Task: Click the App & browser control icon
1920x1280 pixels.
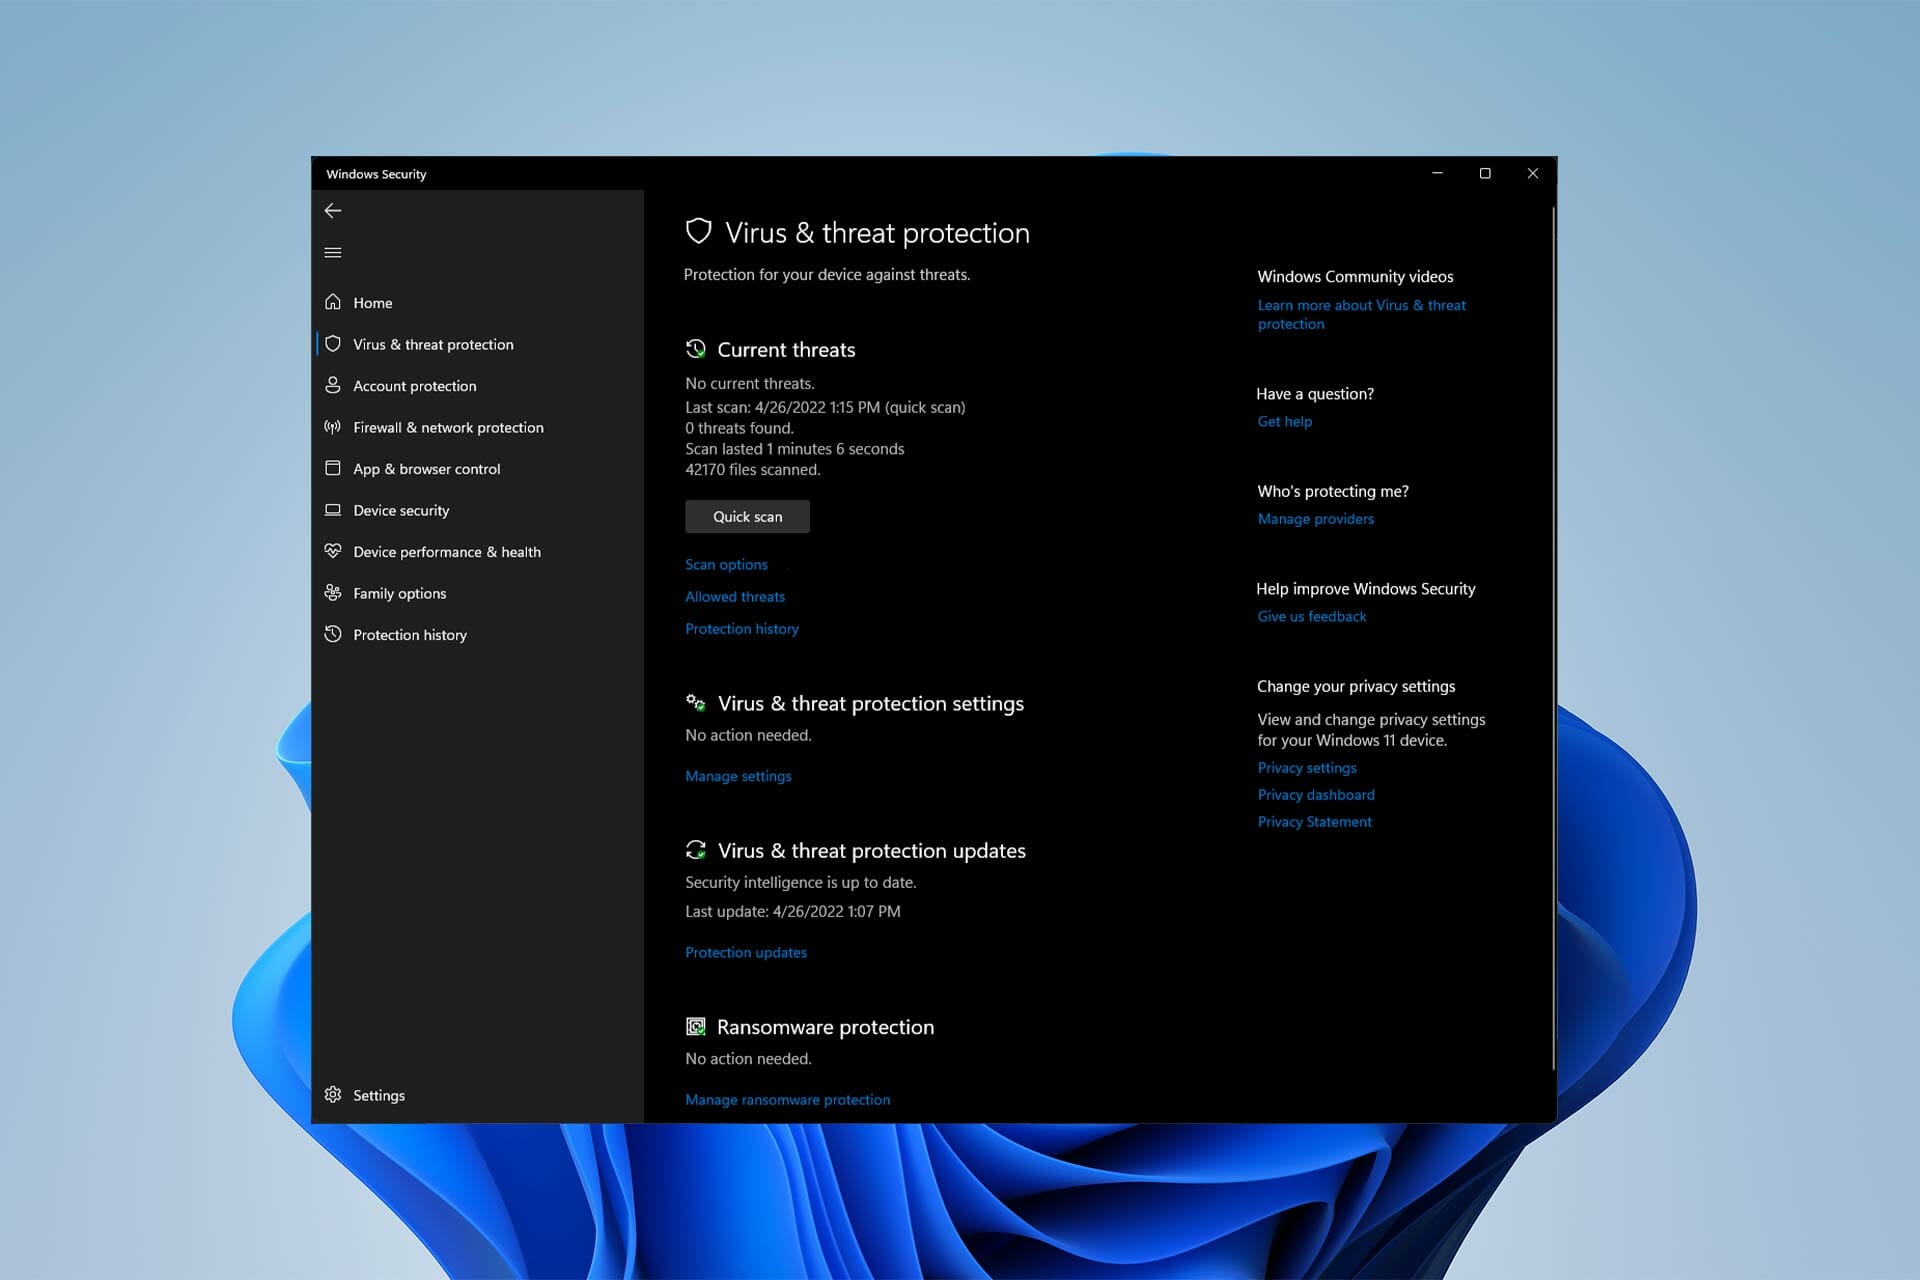Action: (333, 468)
